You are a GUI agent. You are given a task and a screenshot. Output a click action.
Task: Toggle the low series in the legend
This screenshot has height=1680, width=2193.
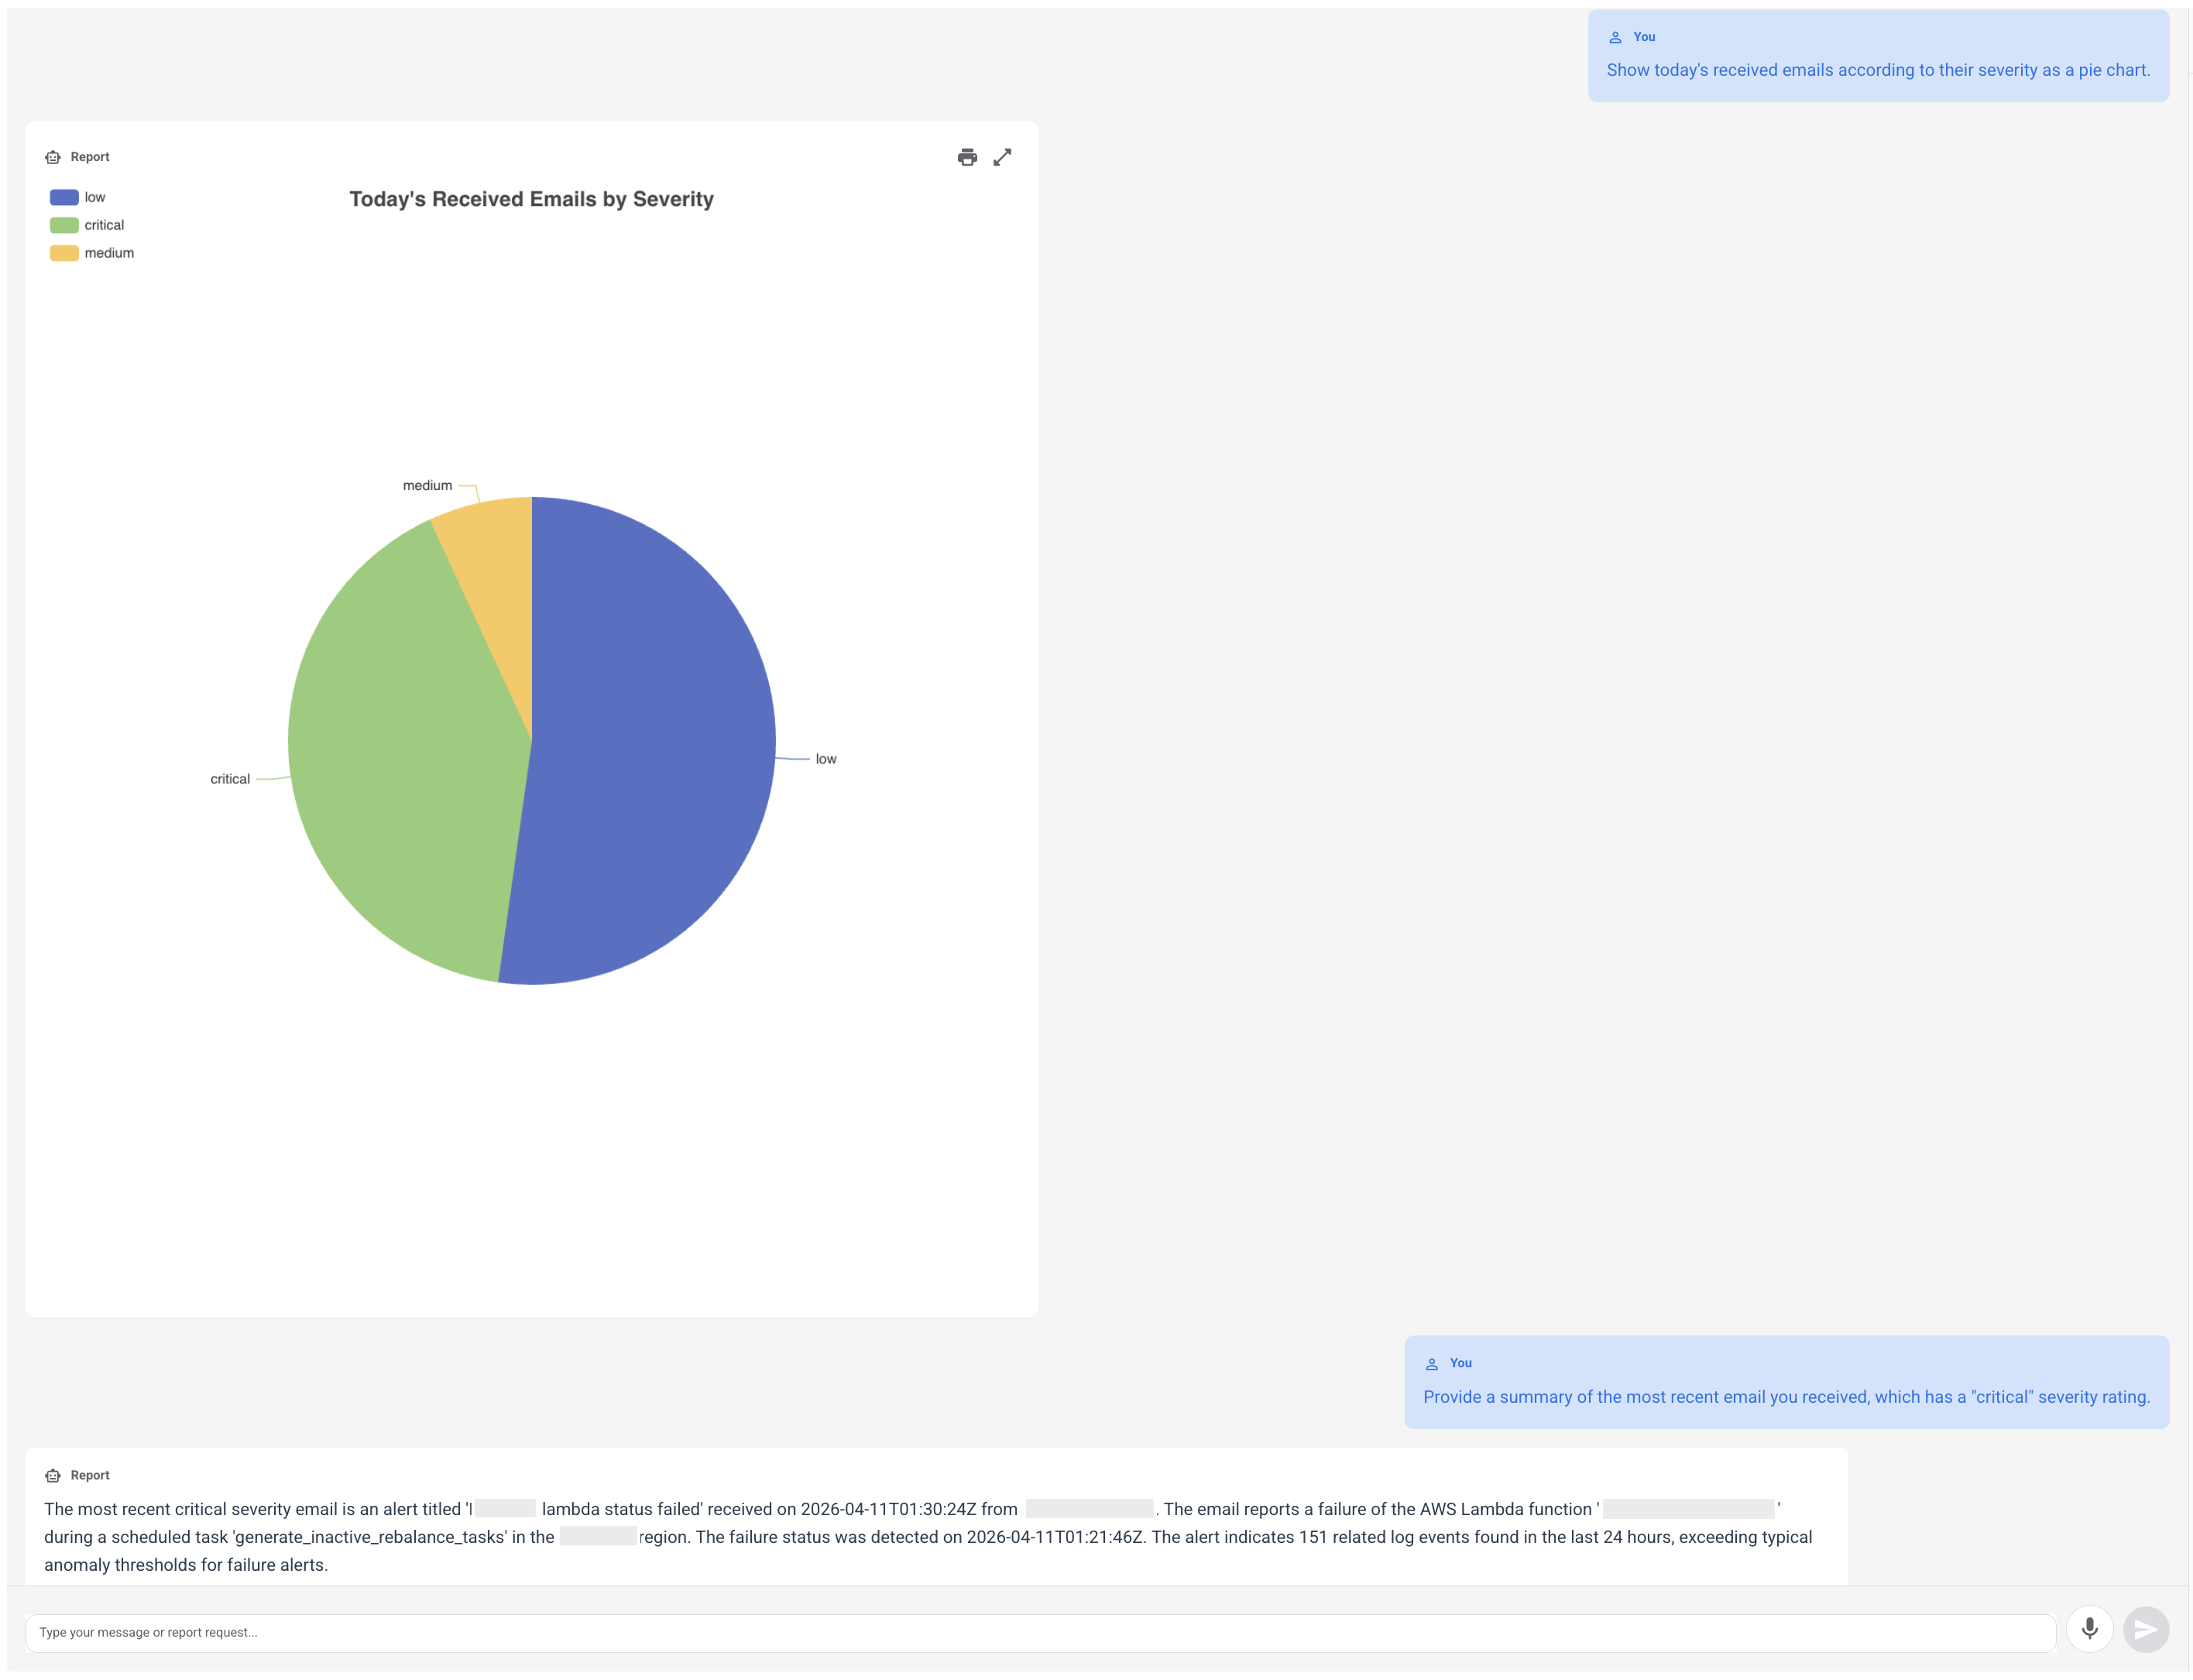point(80,196)
